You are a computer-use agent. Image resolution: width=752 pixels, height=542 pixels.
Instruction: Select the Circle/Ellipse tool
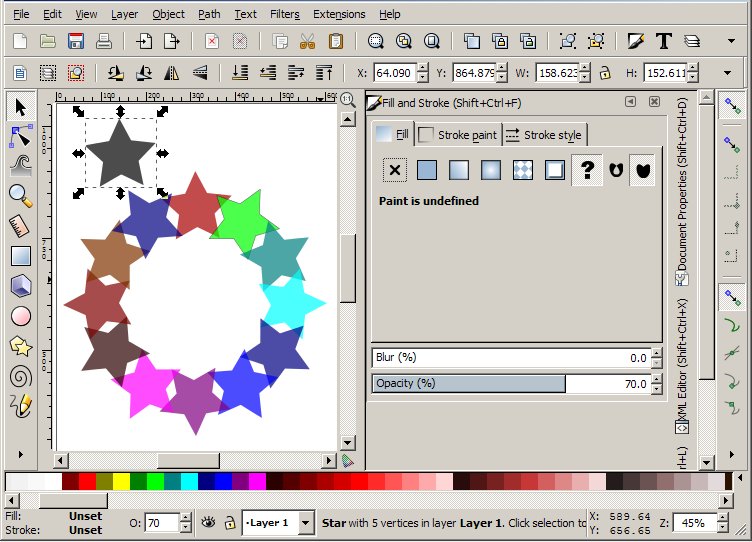(x=20, y=316)
